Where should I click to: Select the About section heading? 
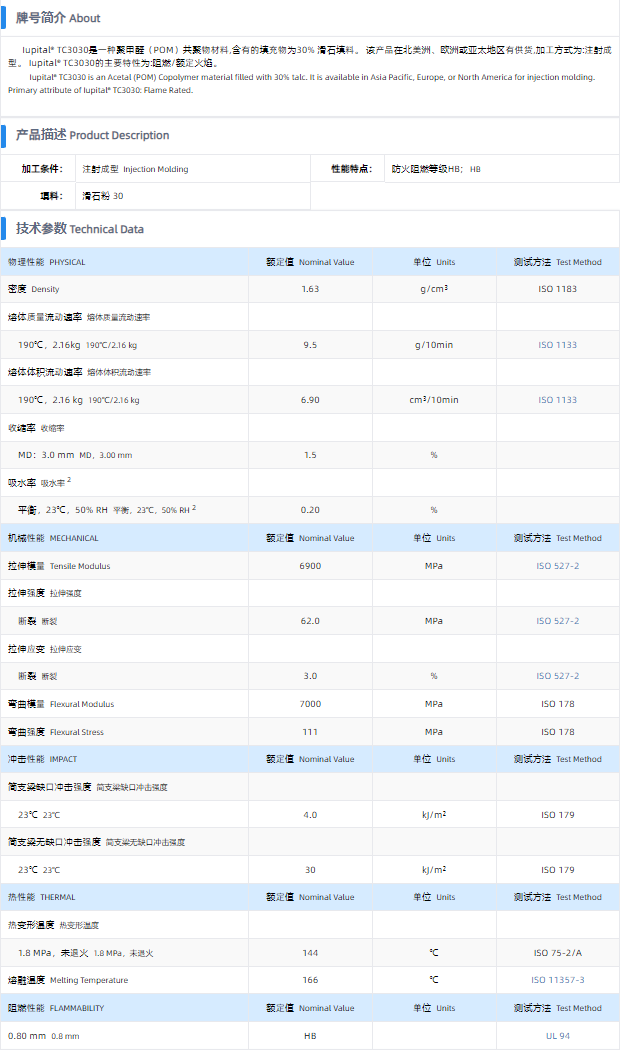(58, 18)
